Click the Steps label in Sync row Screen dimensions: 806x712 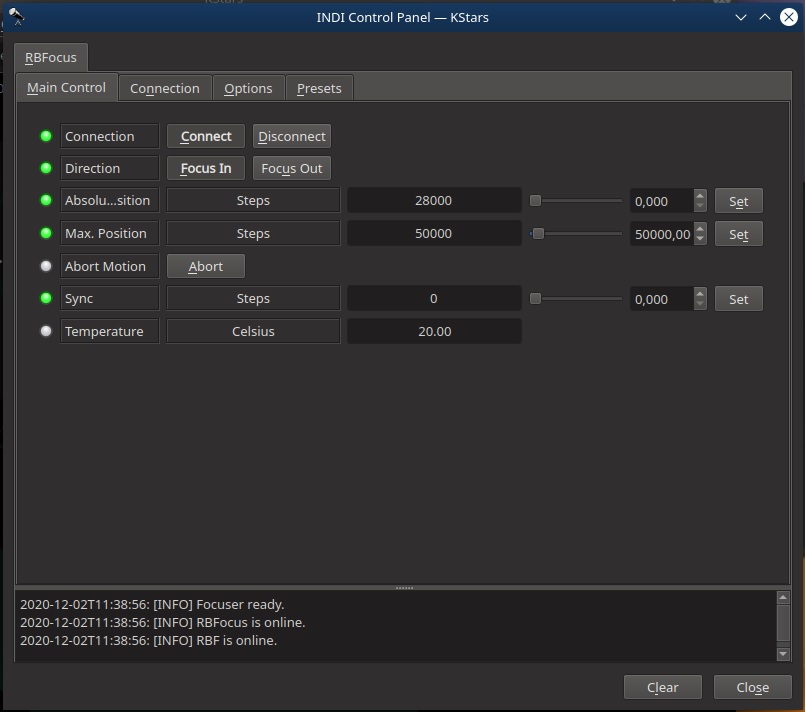(x=253, y=298)
